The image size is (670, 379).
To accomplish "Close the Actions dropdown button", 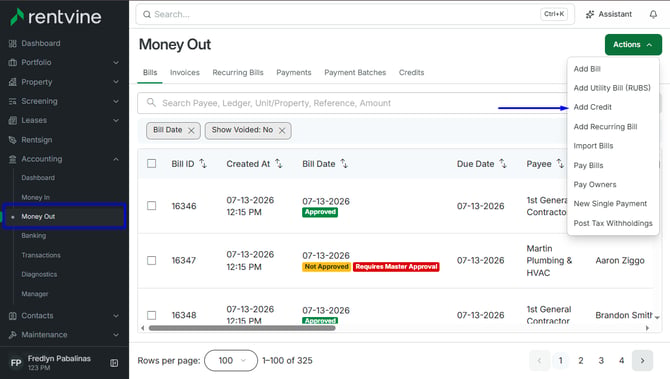I will [x=633, y=44].
